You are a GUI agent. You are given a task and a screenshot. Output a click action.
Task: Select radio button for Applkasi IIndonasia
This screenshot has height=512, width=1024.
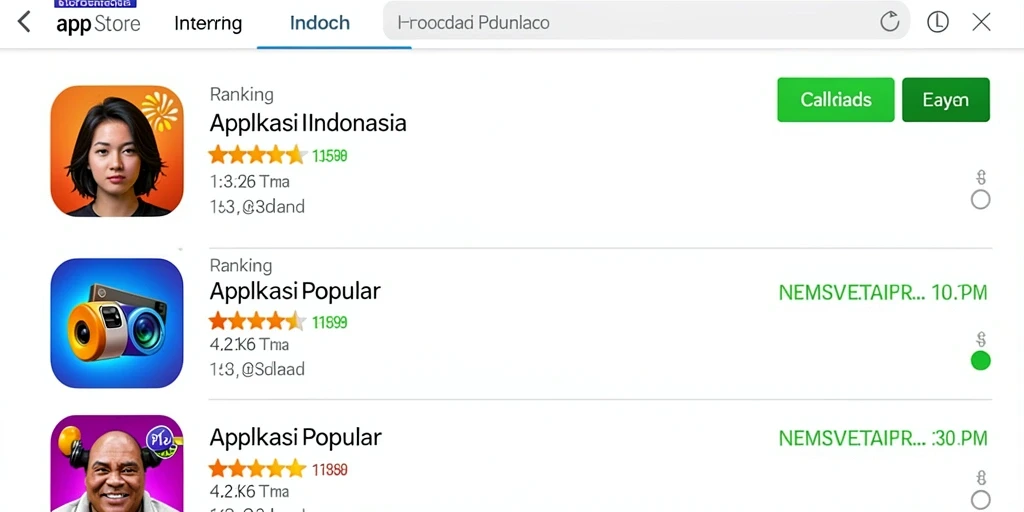980,200
